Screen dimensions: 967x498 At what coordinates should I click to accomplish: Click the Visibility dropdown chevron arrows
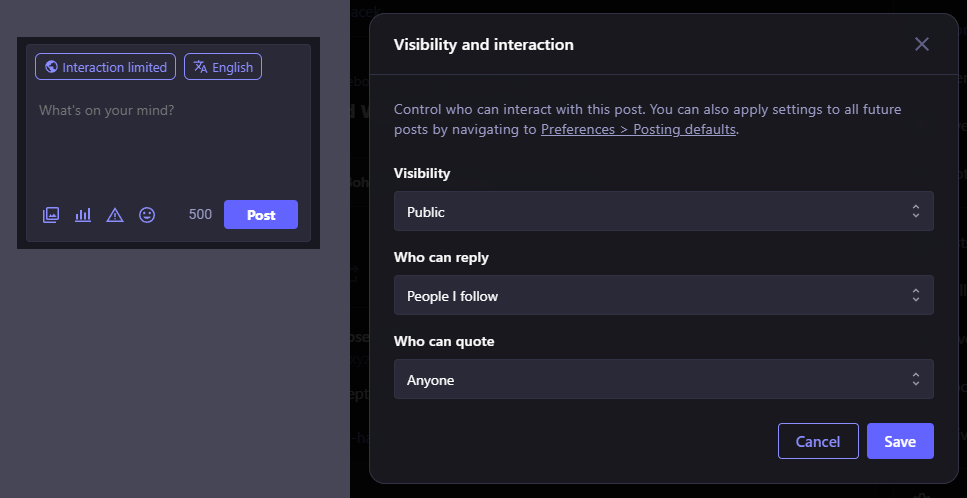915,212
